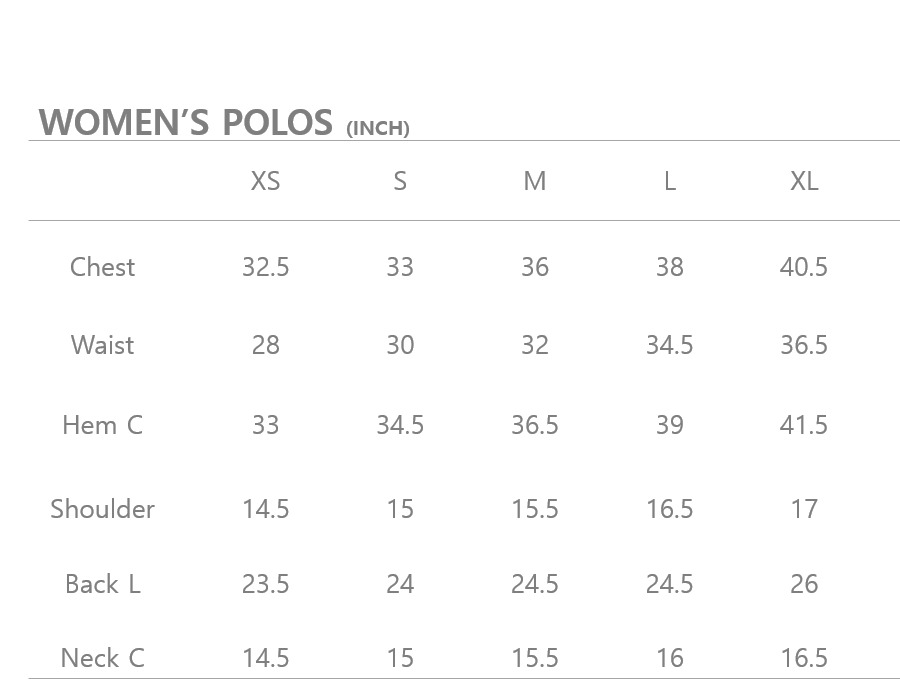This screenshot has width=900, height=690.
Task: Select the L size column header
Action: (669, 181)
